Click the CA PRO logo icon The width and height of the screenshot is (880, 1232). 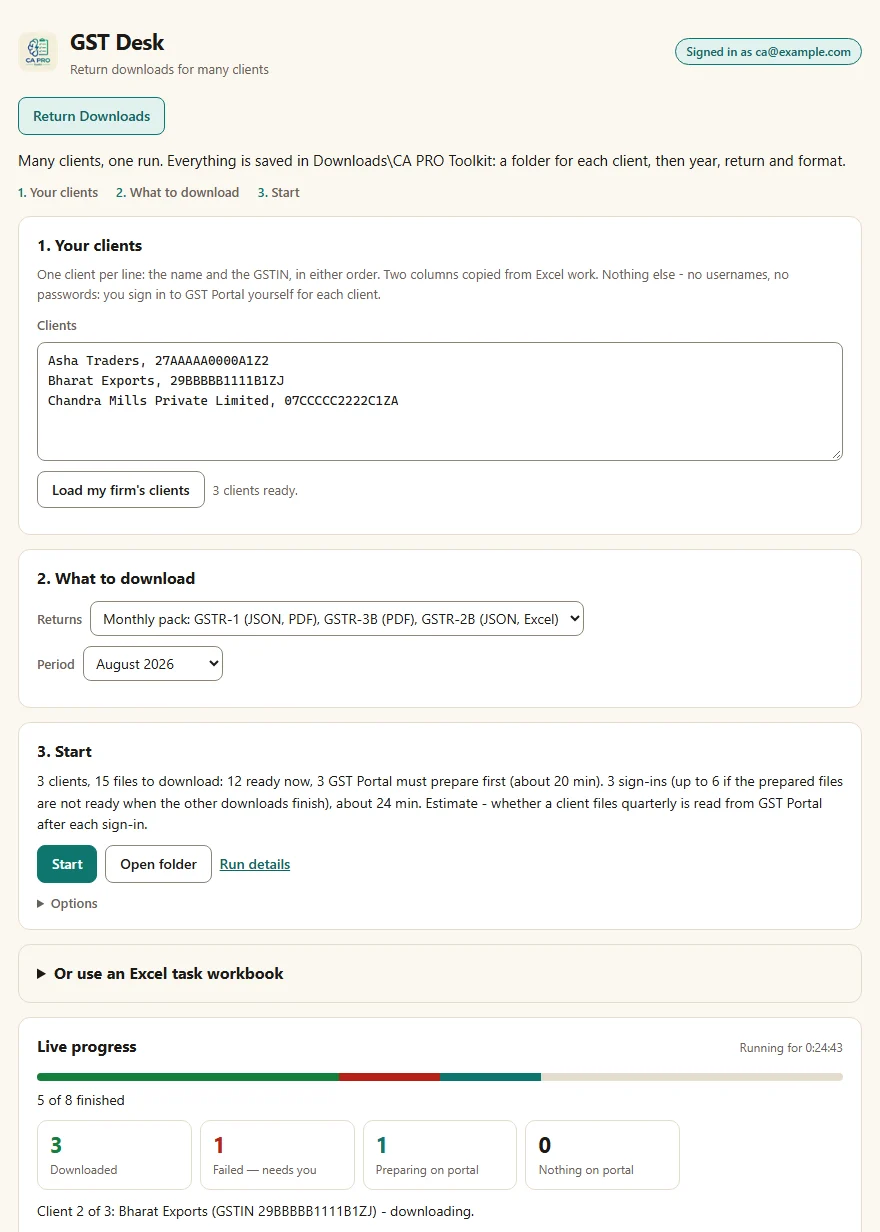point(38,52)
